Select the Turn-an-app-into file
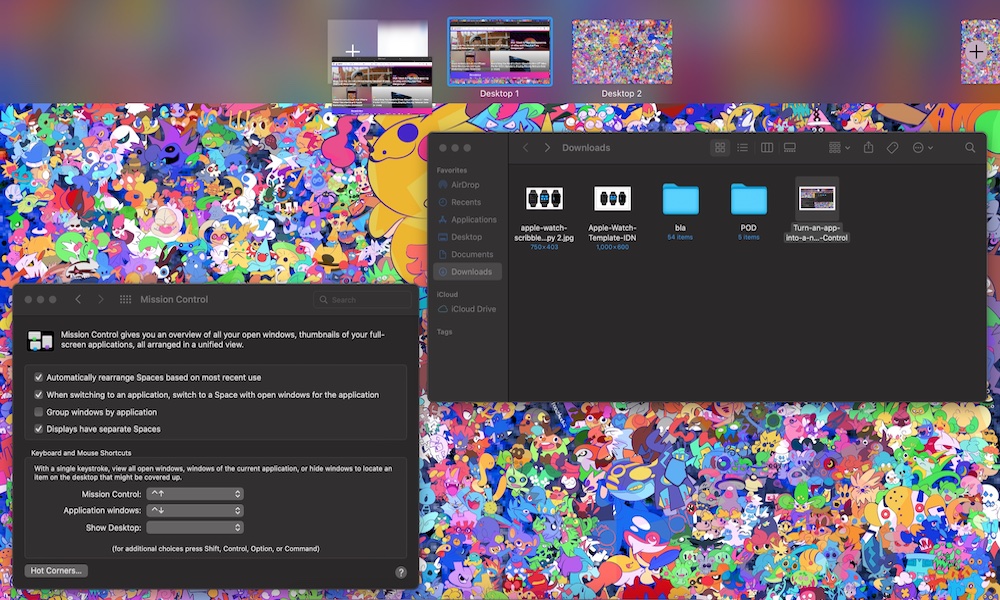Image resolution: width=1000 pixels, height=600 pixels. click(817, 210)
